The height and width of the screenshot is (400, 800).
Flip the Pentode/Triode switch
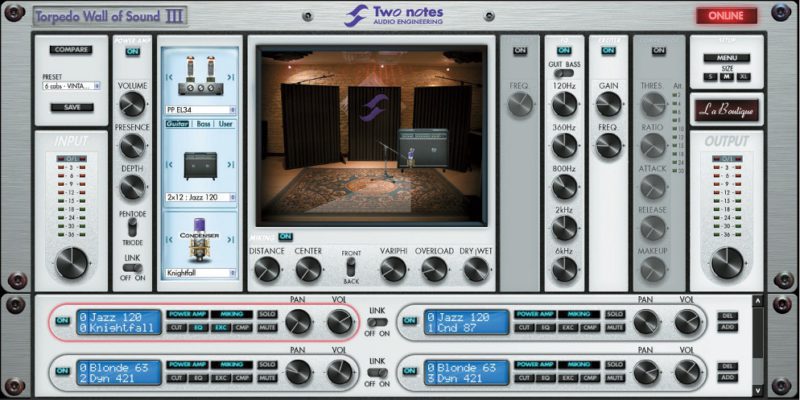tap(132, 228)
